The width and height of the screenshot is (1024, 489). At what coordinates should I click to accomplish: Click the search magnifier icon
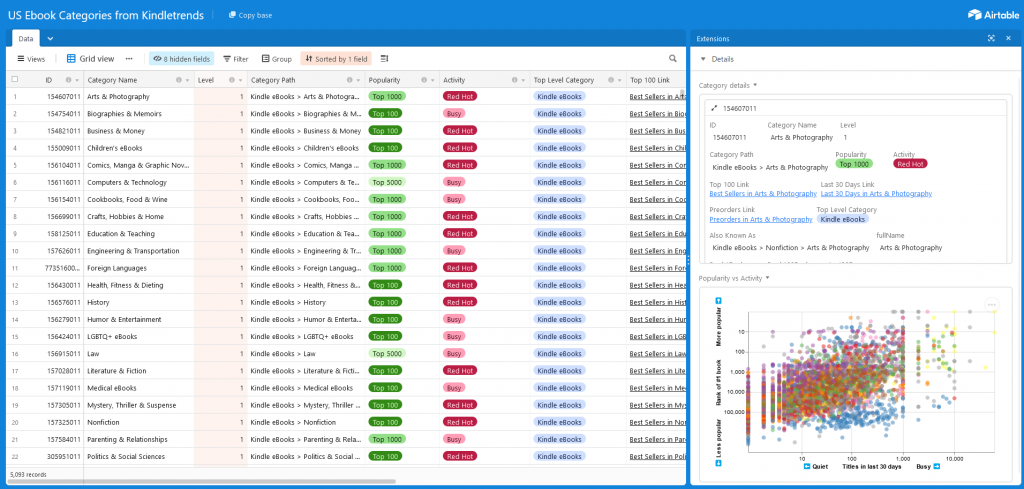[x=673, y=59]
